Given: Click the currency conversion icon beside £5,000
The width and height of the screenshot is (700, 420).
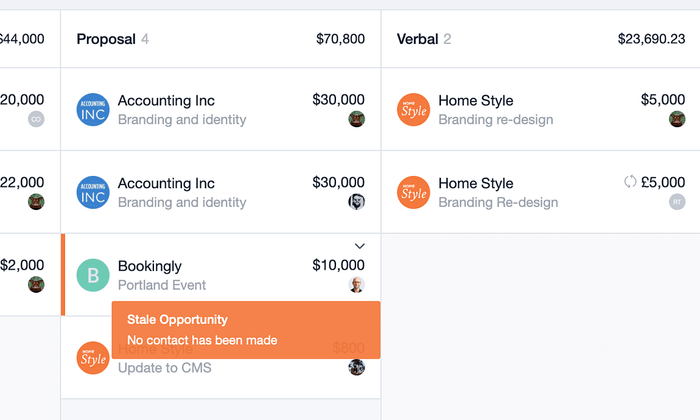Looking at the screenshot, I should tap(630, 182).
